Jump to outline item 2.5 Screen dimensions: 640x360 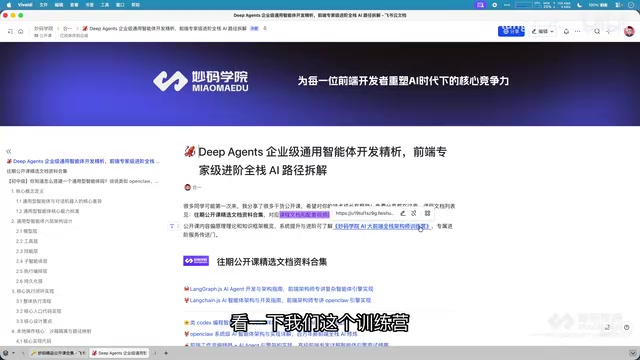click(31, 271)
